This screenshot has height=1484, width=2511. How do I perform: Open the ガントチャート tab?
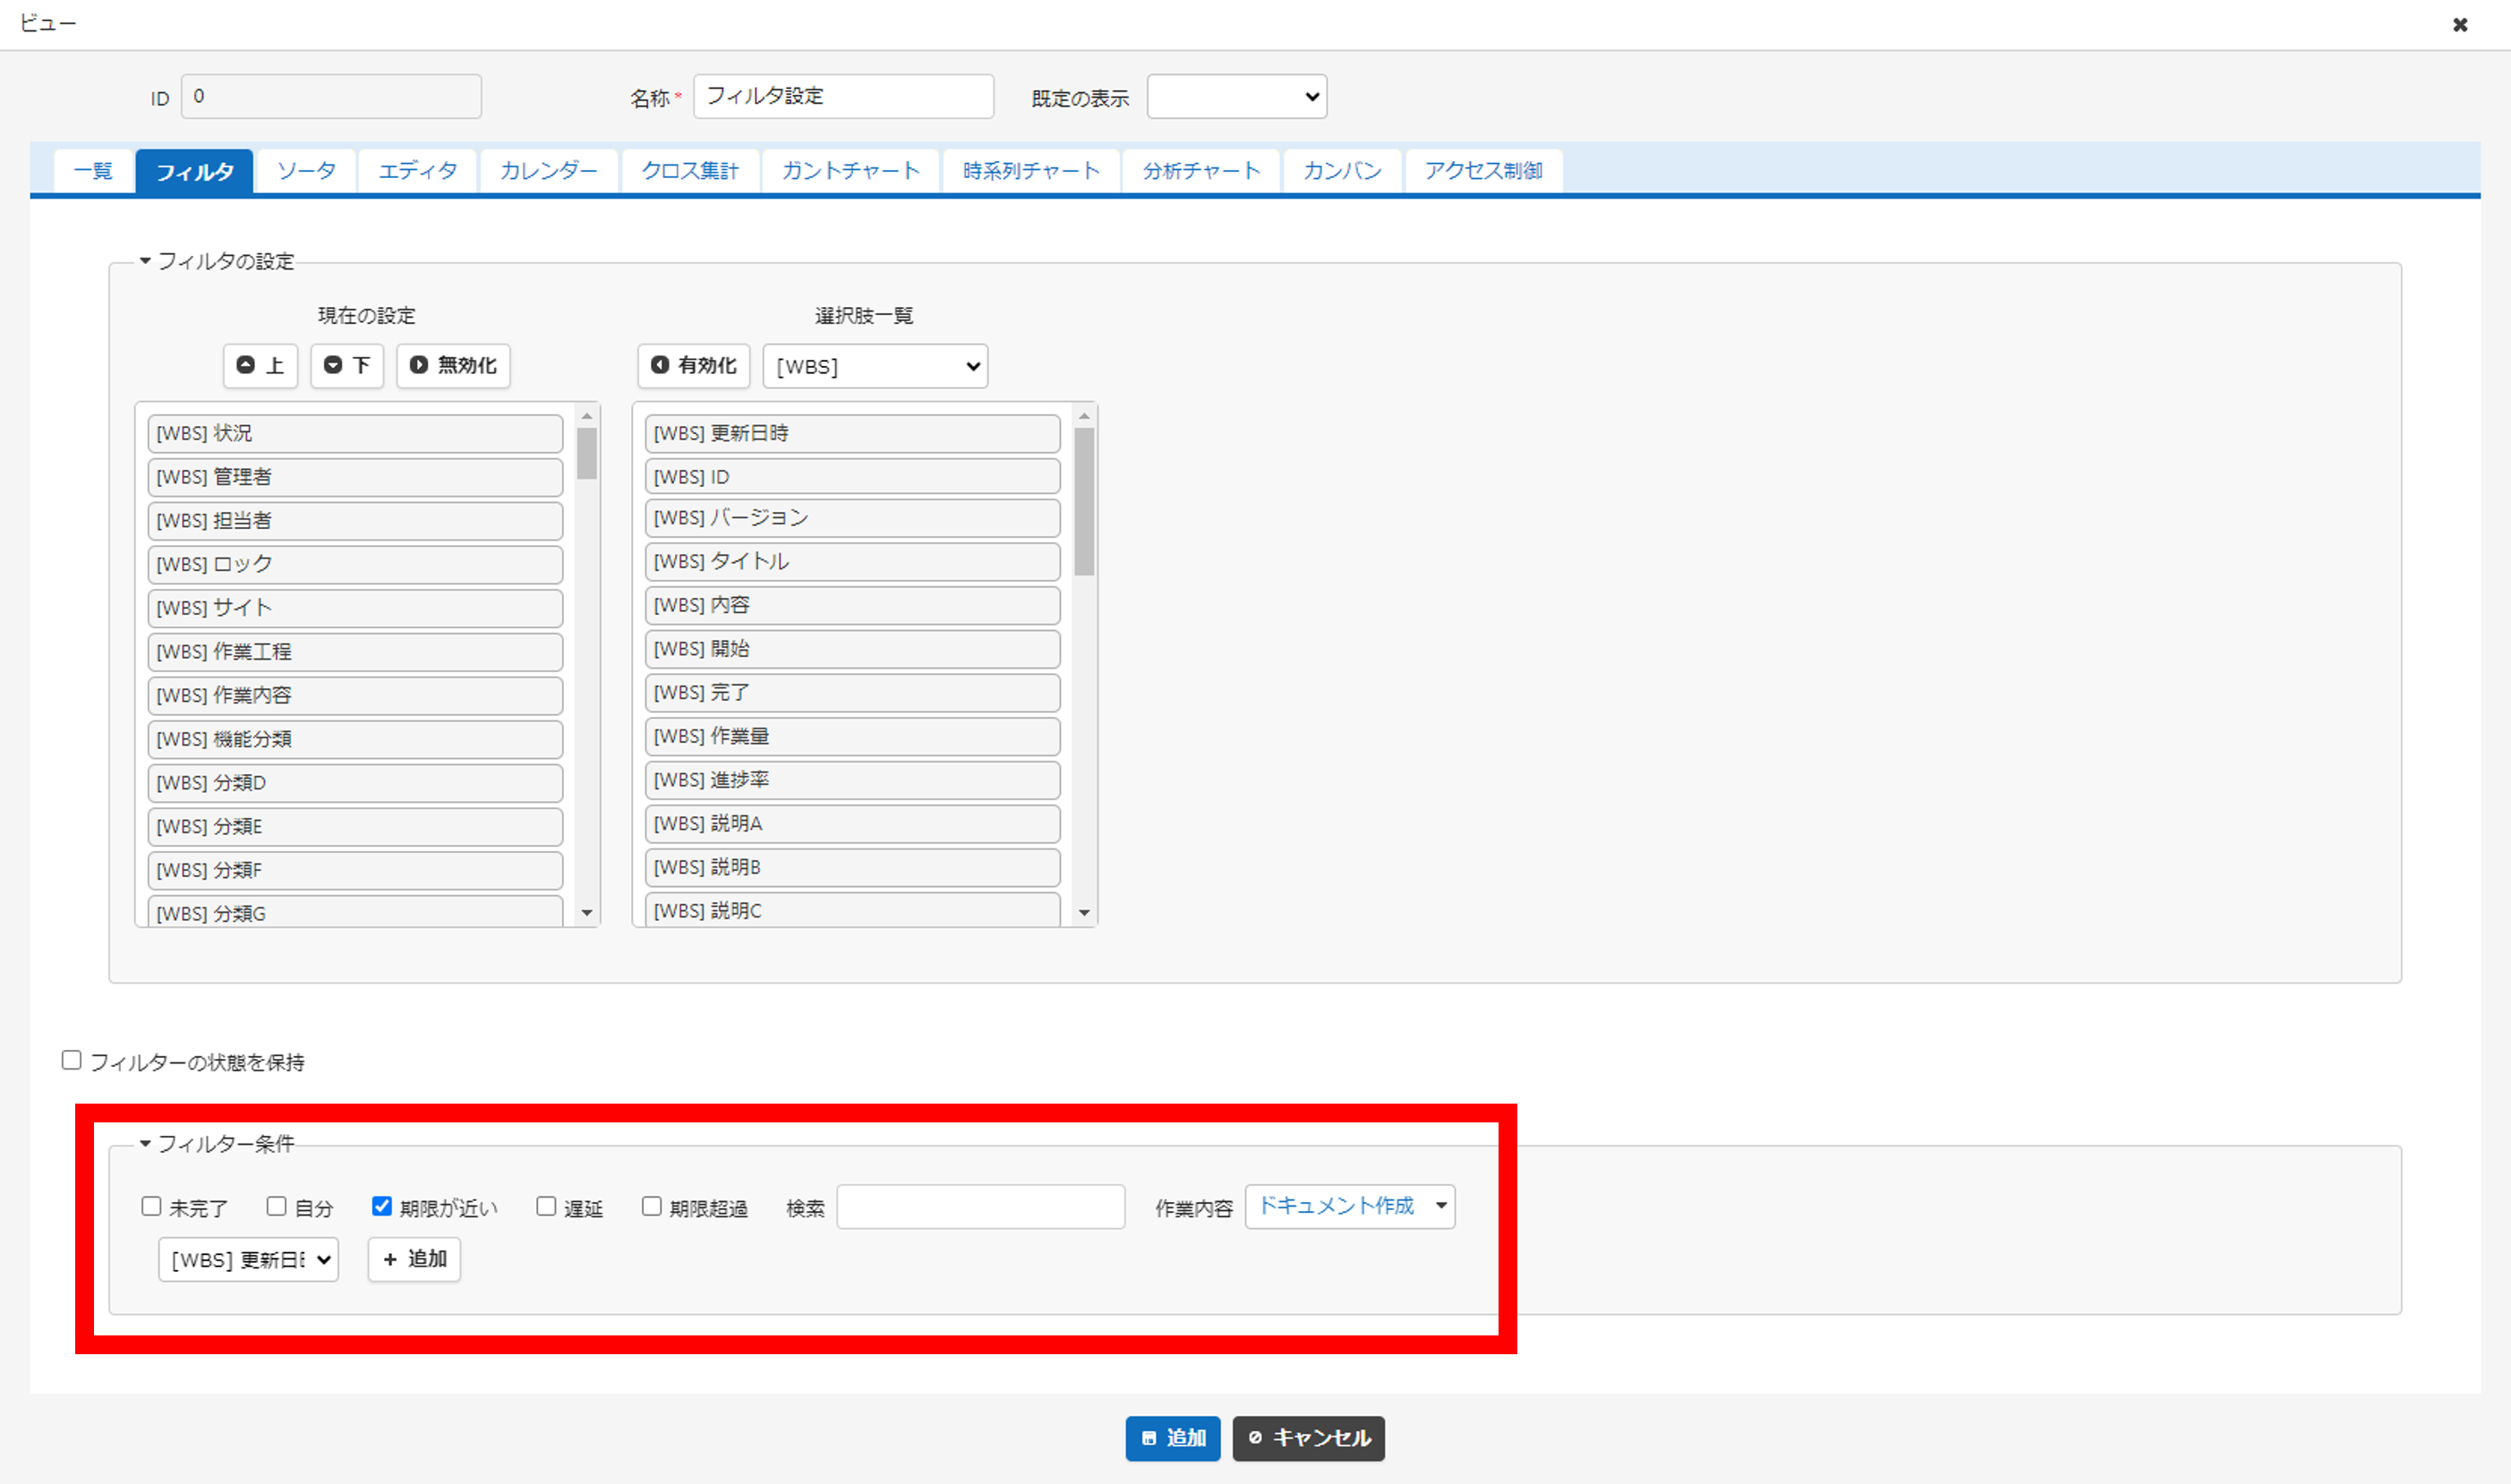[850, 171]
